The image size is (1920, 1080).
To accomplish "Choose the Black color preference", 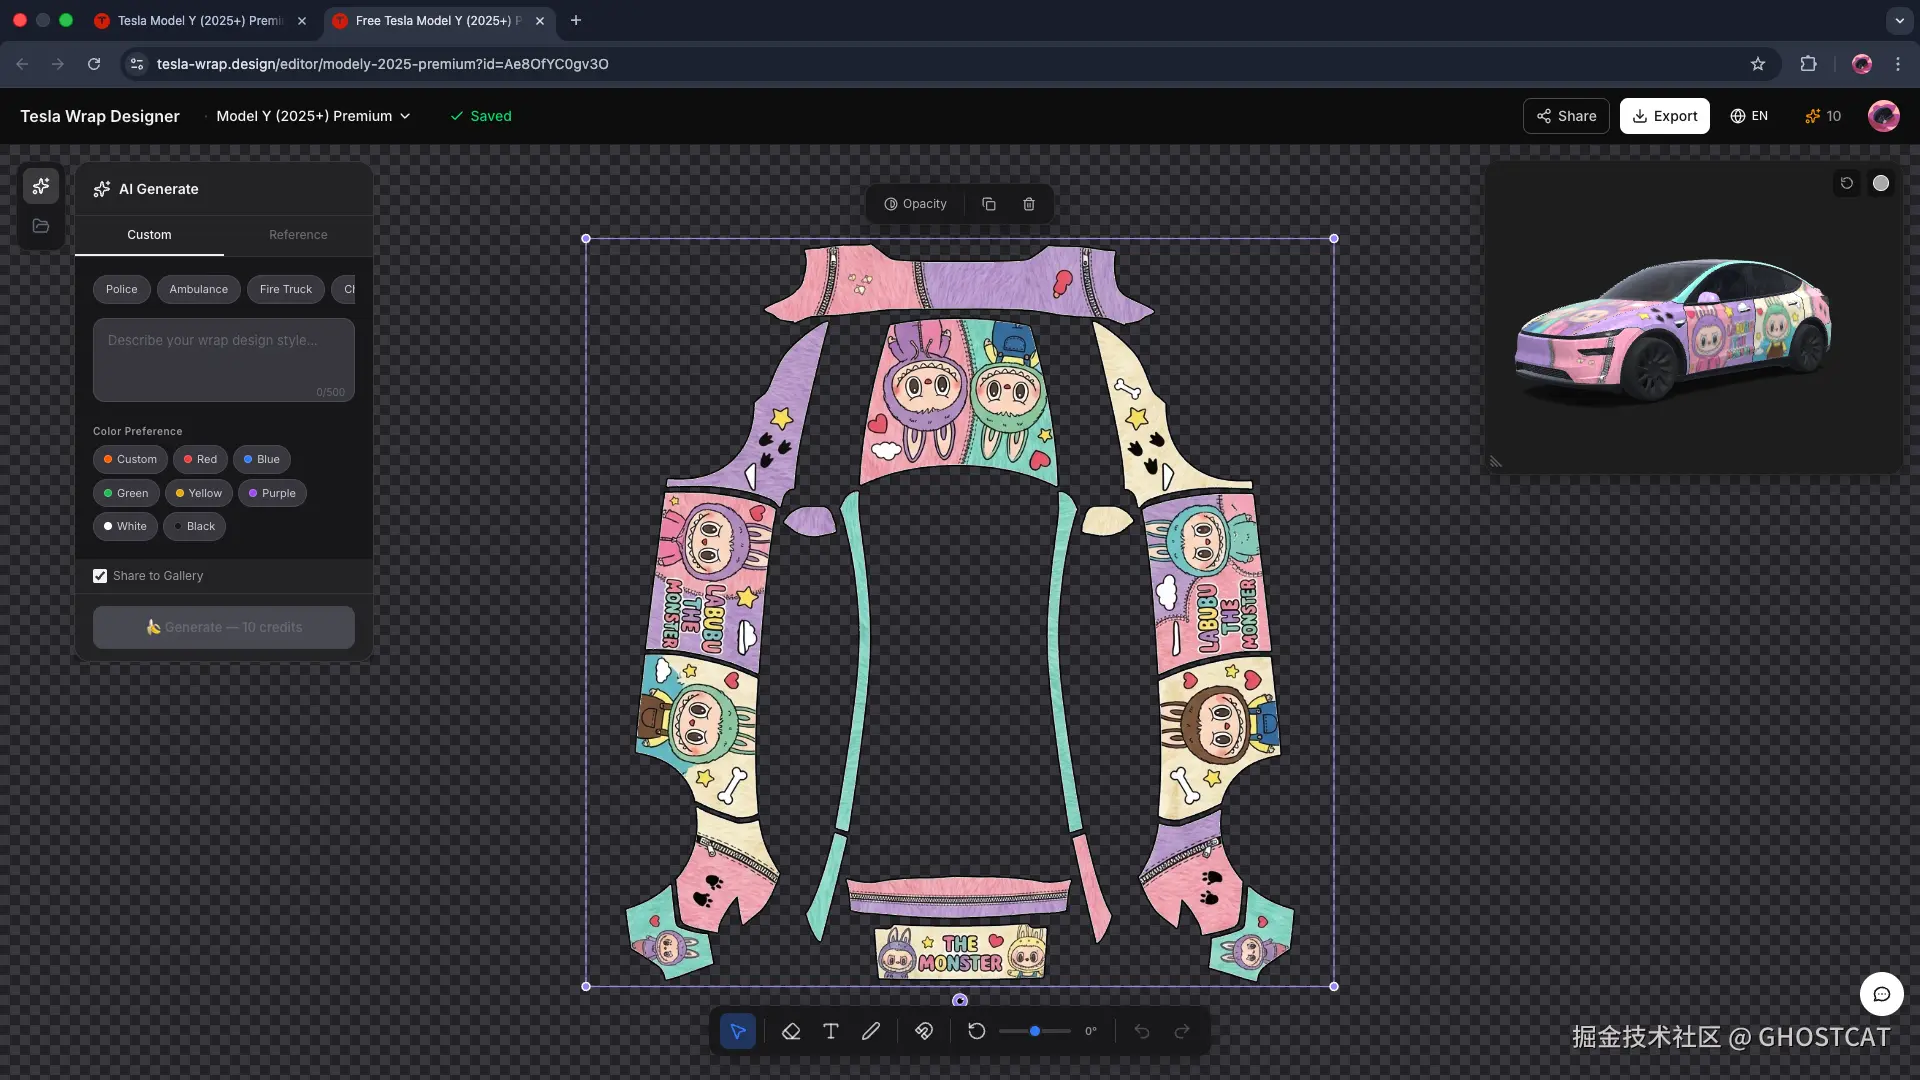I will [x=194, y=527].
